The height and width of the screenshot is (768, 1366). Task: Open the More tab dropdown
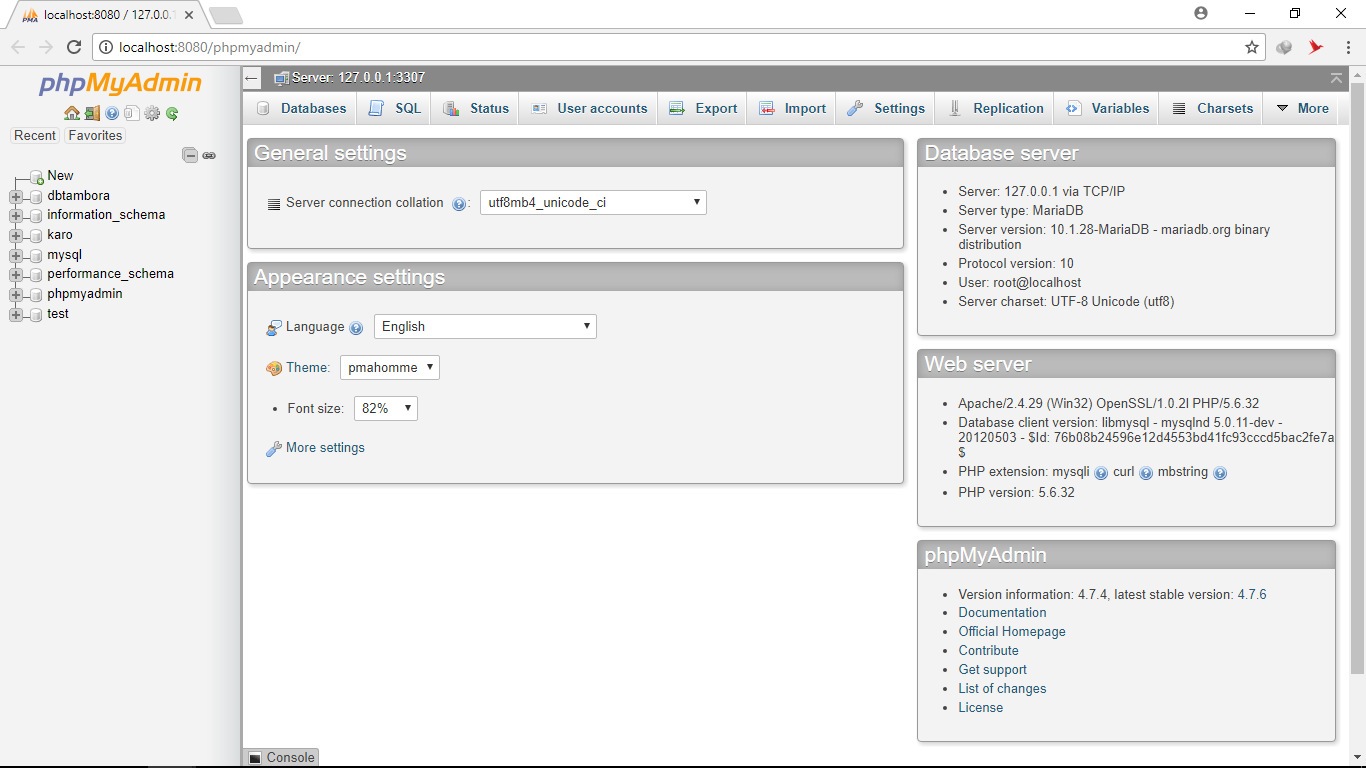click(x=1302, y=108)
